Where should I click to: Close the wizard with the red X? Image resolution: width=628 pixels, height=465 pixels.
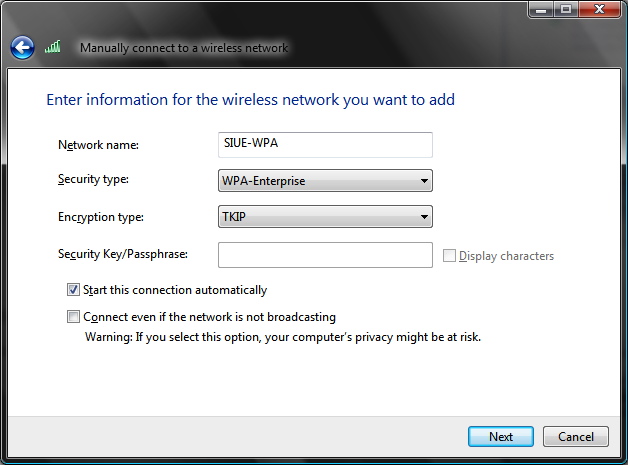pos(598,9)
